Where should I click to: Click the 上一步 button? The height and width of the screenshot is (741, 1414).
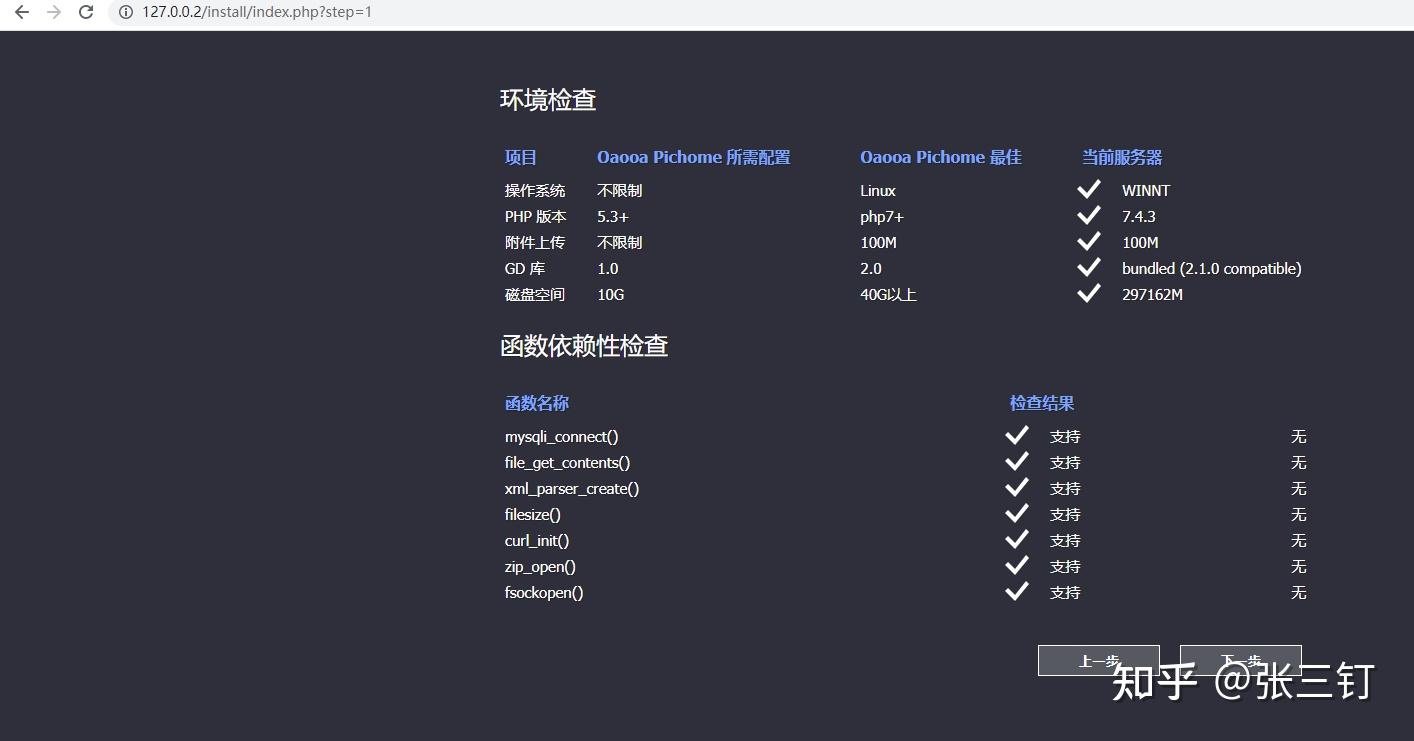click(x=1098, y=660)
